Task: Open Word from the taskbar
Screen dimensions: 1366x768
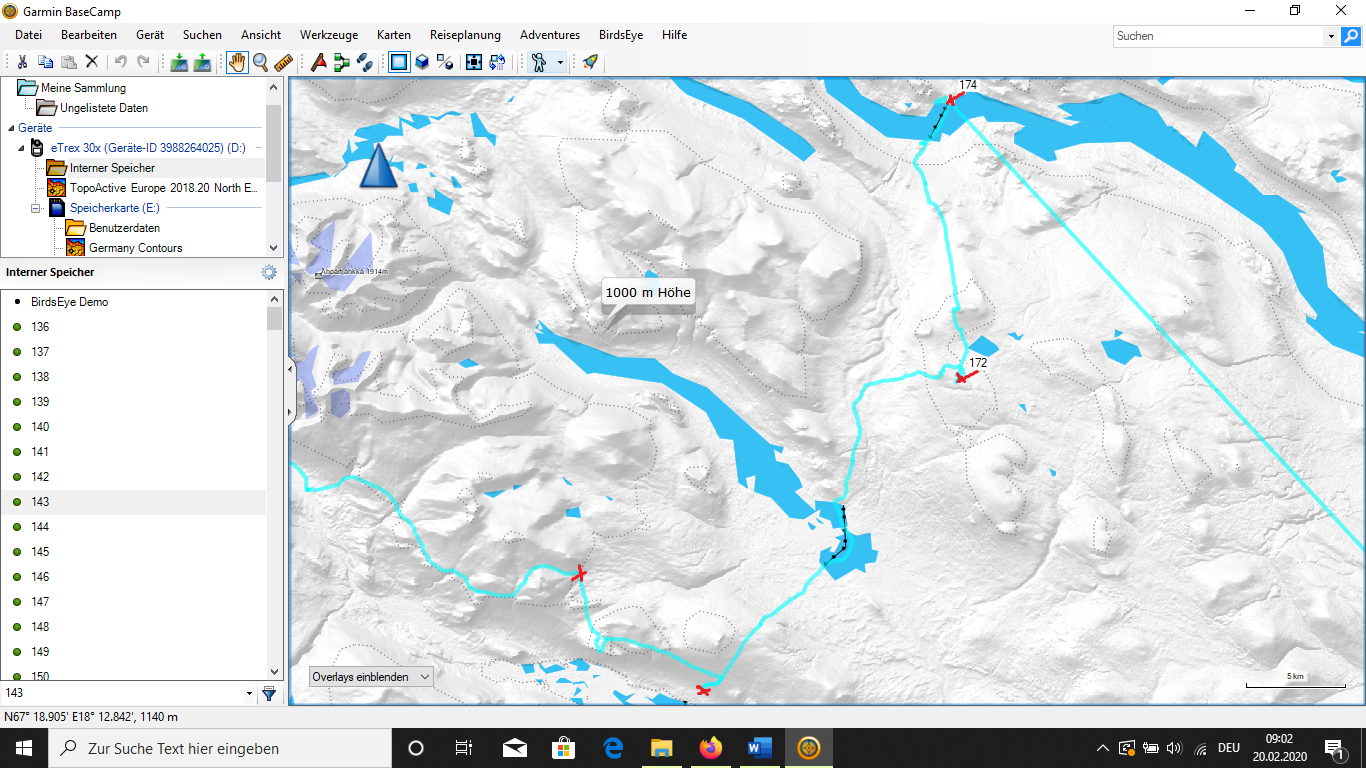Action: click(x=760, y=748)
